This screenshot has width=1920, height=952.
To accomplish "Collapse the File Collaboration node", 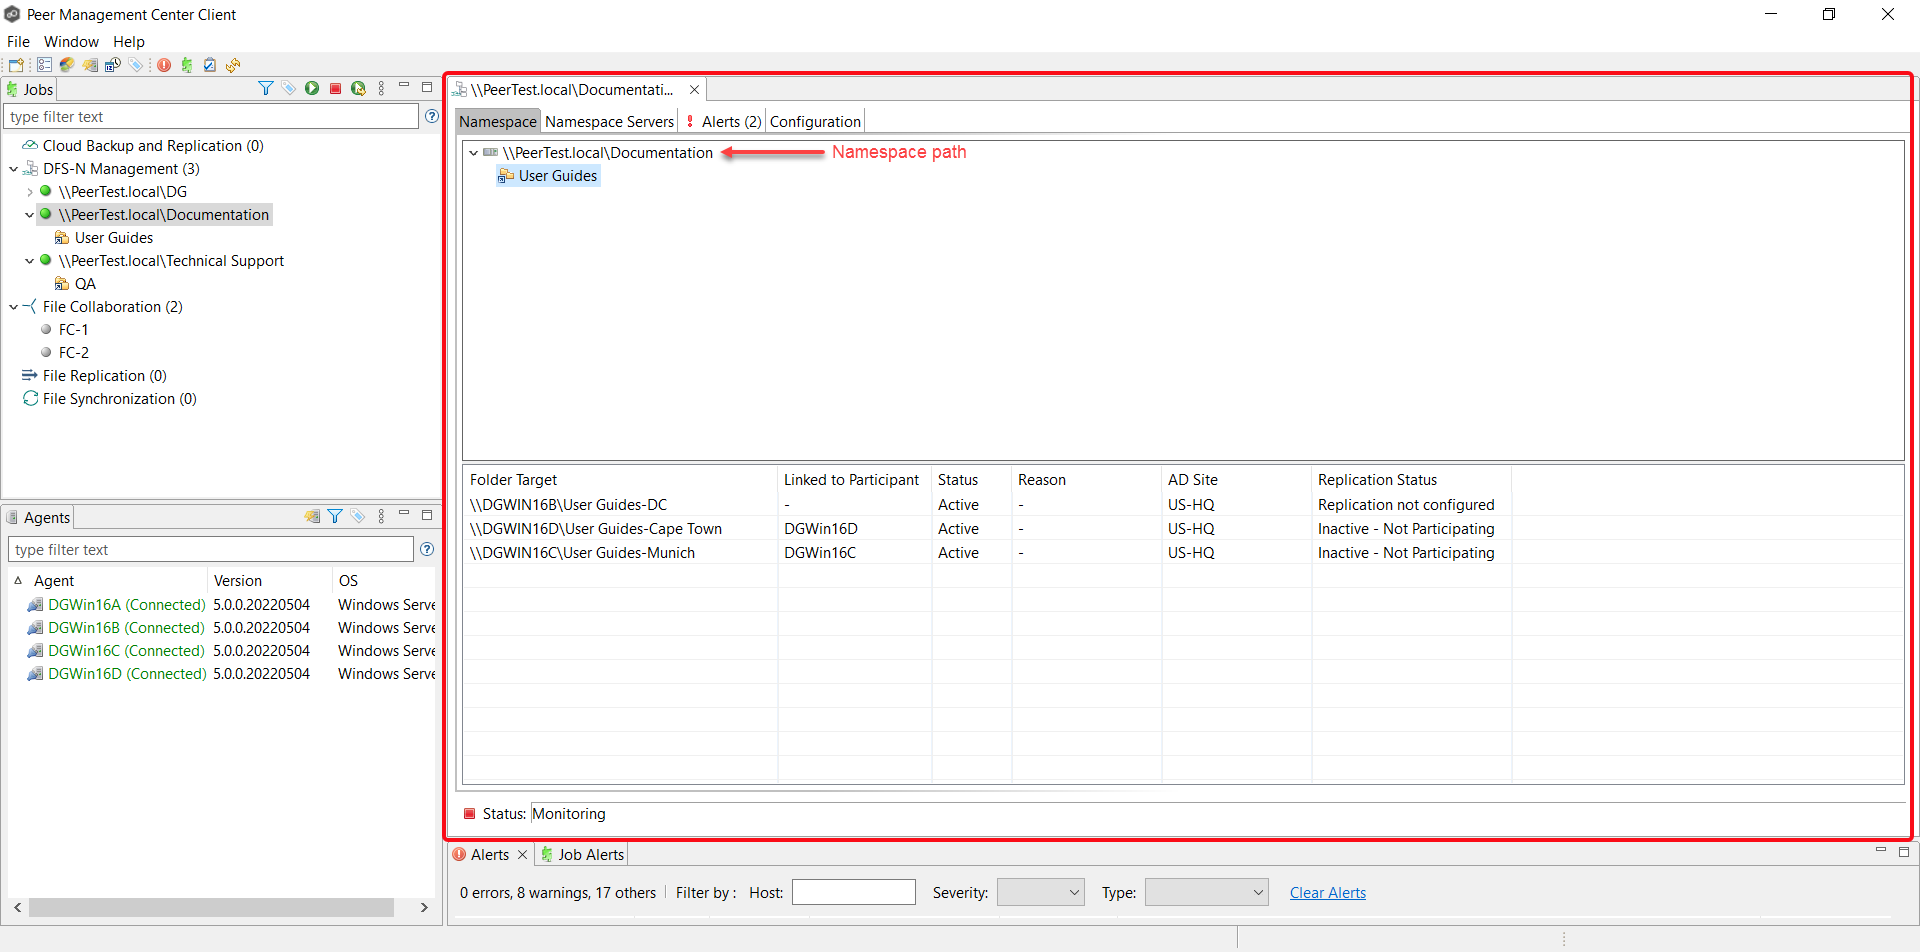I will pyautogui.click(x=13, y=307).
